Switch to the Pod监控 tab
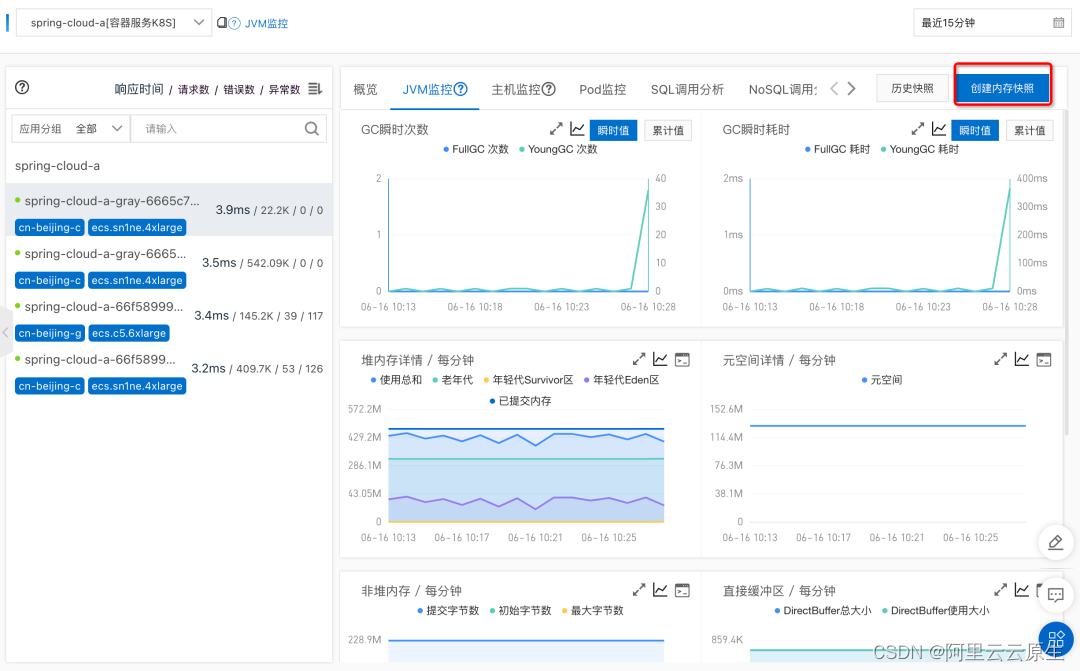 [602, 89]
